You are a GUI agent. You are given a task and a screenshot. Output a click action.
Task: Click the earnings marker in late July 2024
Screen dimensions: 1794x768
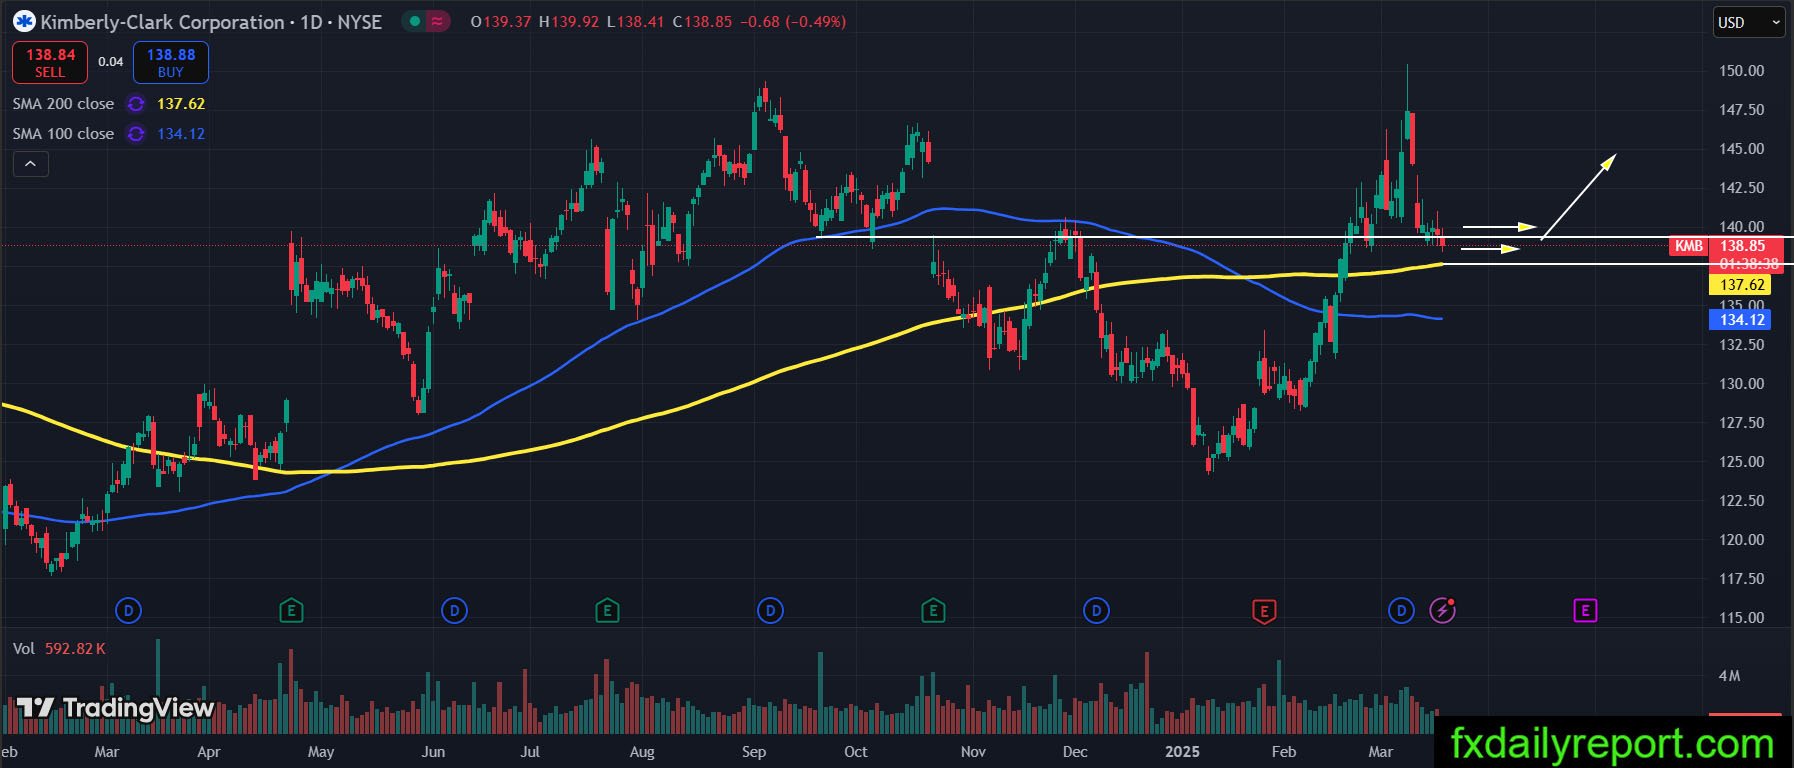(x=607, y=610)
